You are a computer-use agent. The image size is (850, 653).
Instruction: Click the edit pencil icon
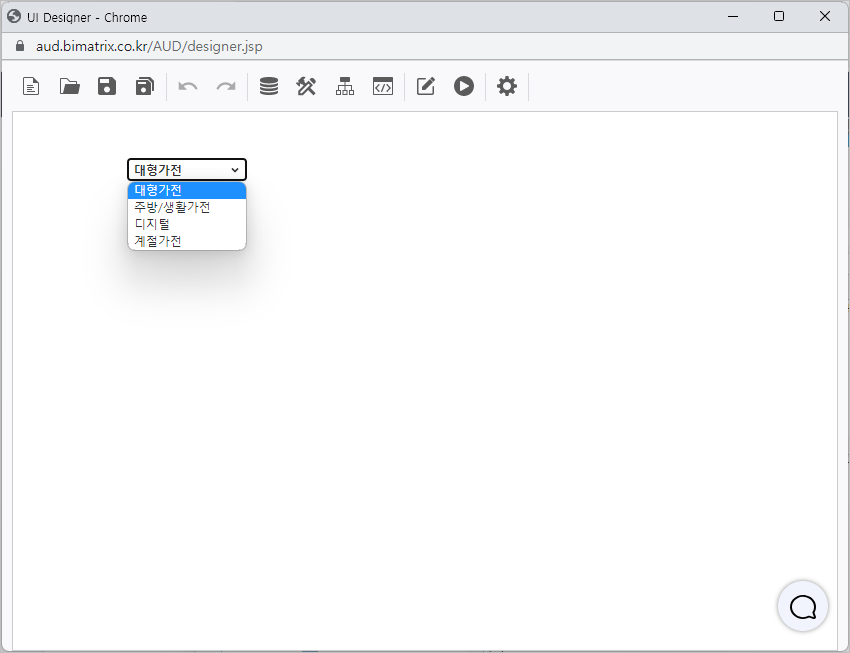coord(426,87)
